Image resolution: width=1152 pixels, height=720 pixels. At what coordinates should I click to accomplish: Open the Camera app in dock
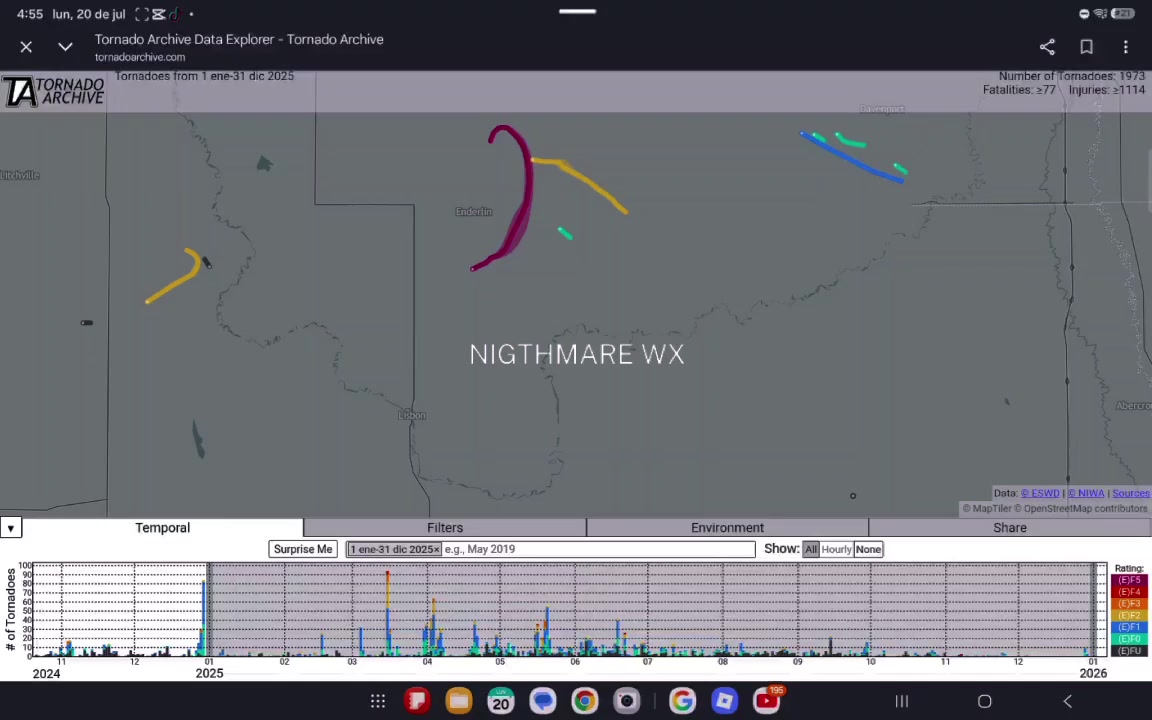click(x=627, y=701)
